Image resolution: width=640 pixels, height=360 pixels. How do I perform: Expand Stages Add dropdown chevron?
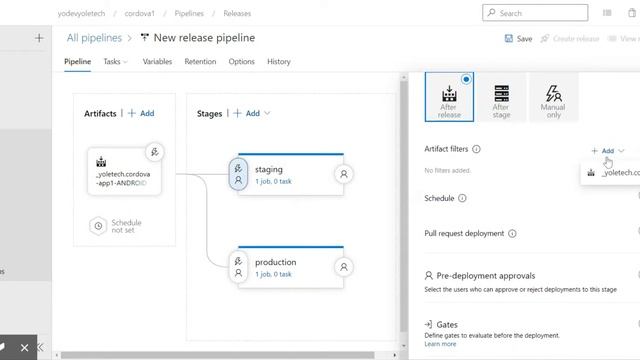point(267,113)
